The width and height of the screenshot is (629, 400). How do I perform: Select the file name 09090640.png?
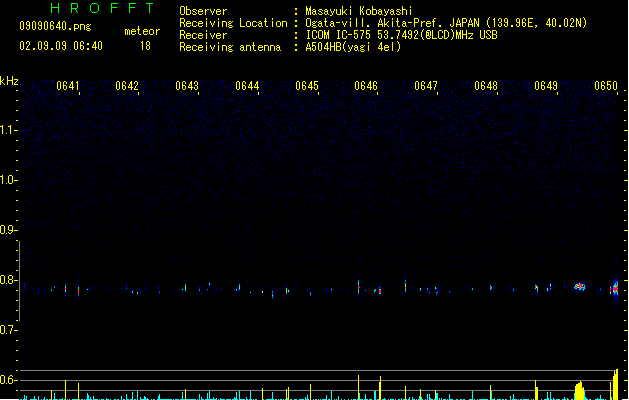[55, 26]
